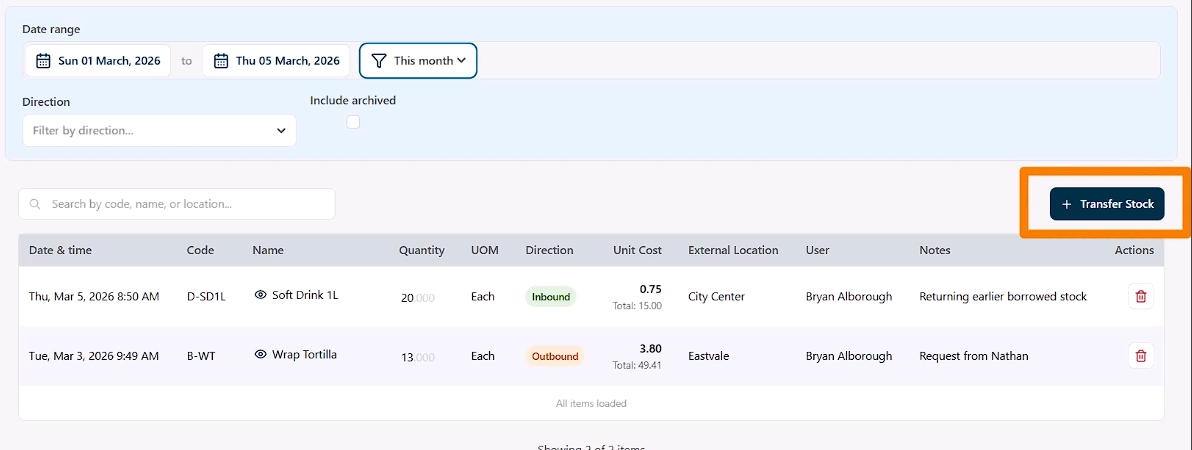Click the start date calendar icon
This screenshot has width=1192, height=450.
43,61
